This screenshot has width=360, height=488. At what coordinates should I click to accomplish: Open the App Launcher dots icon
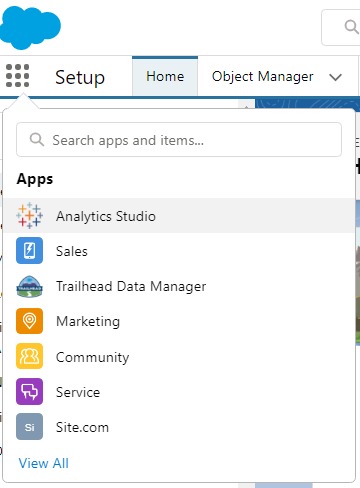coord(18,76)
